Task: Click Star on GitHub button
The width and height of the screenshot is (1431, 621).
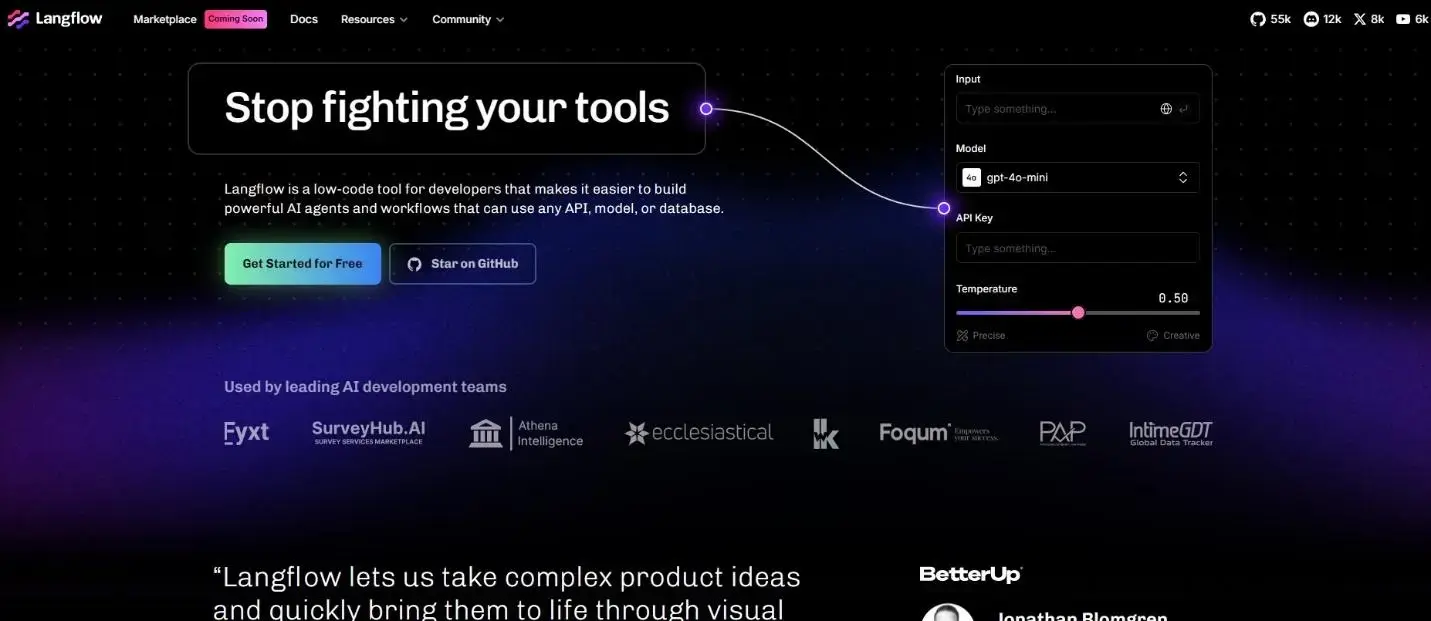Action: [462, 264]
